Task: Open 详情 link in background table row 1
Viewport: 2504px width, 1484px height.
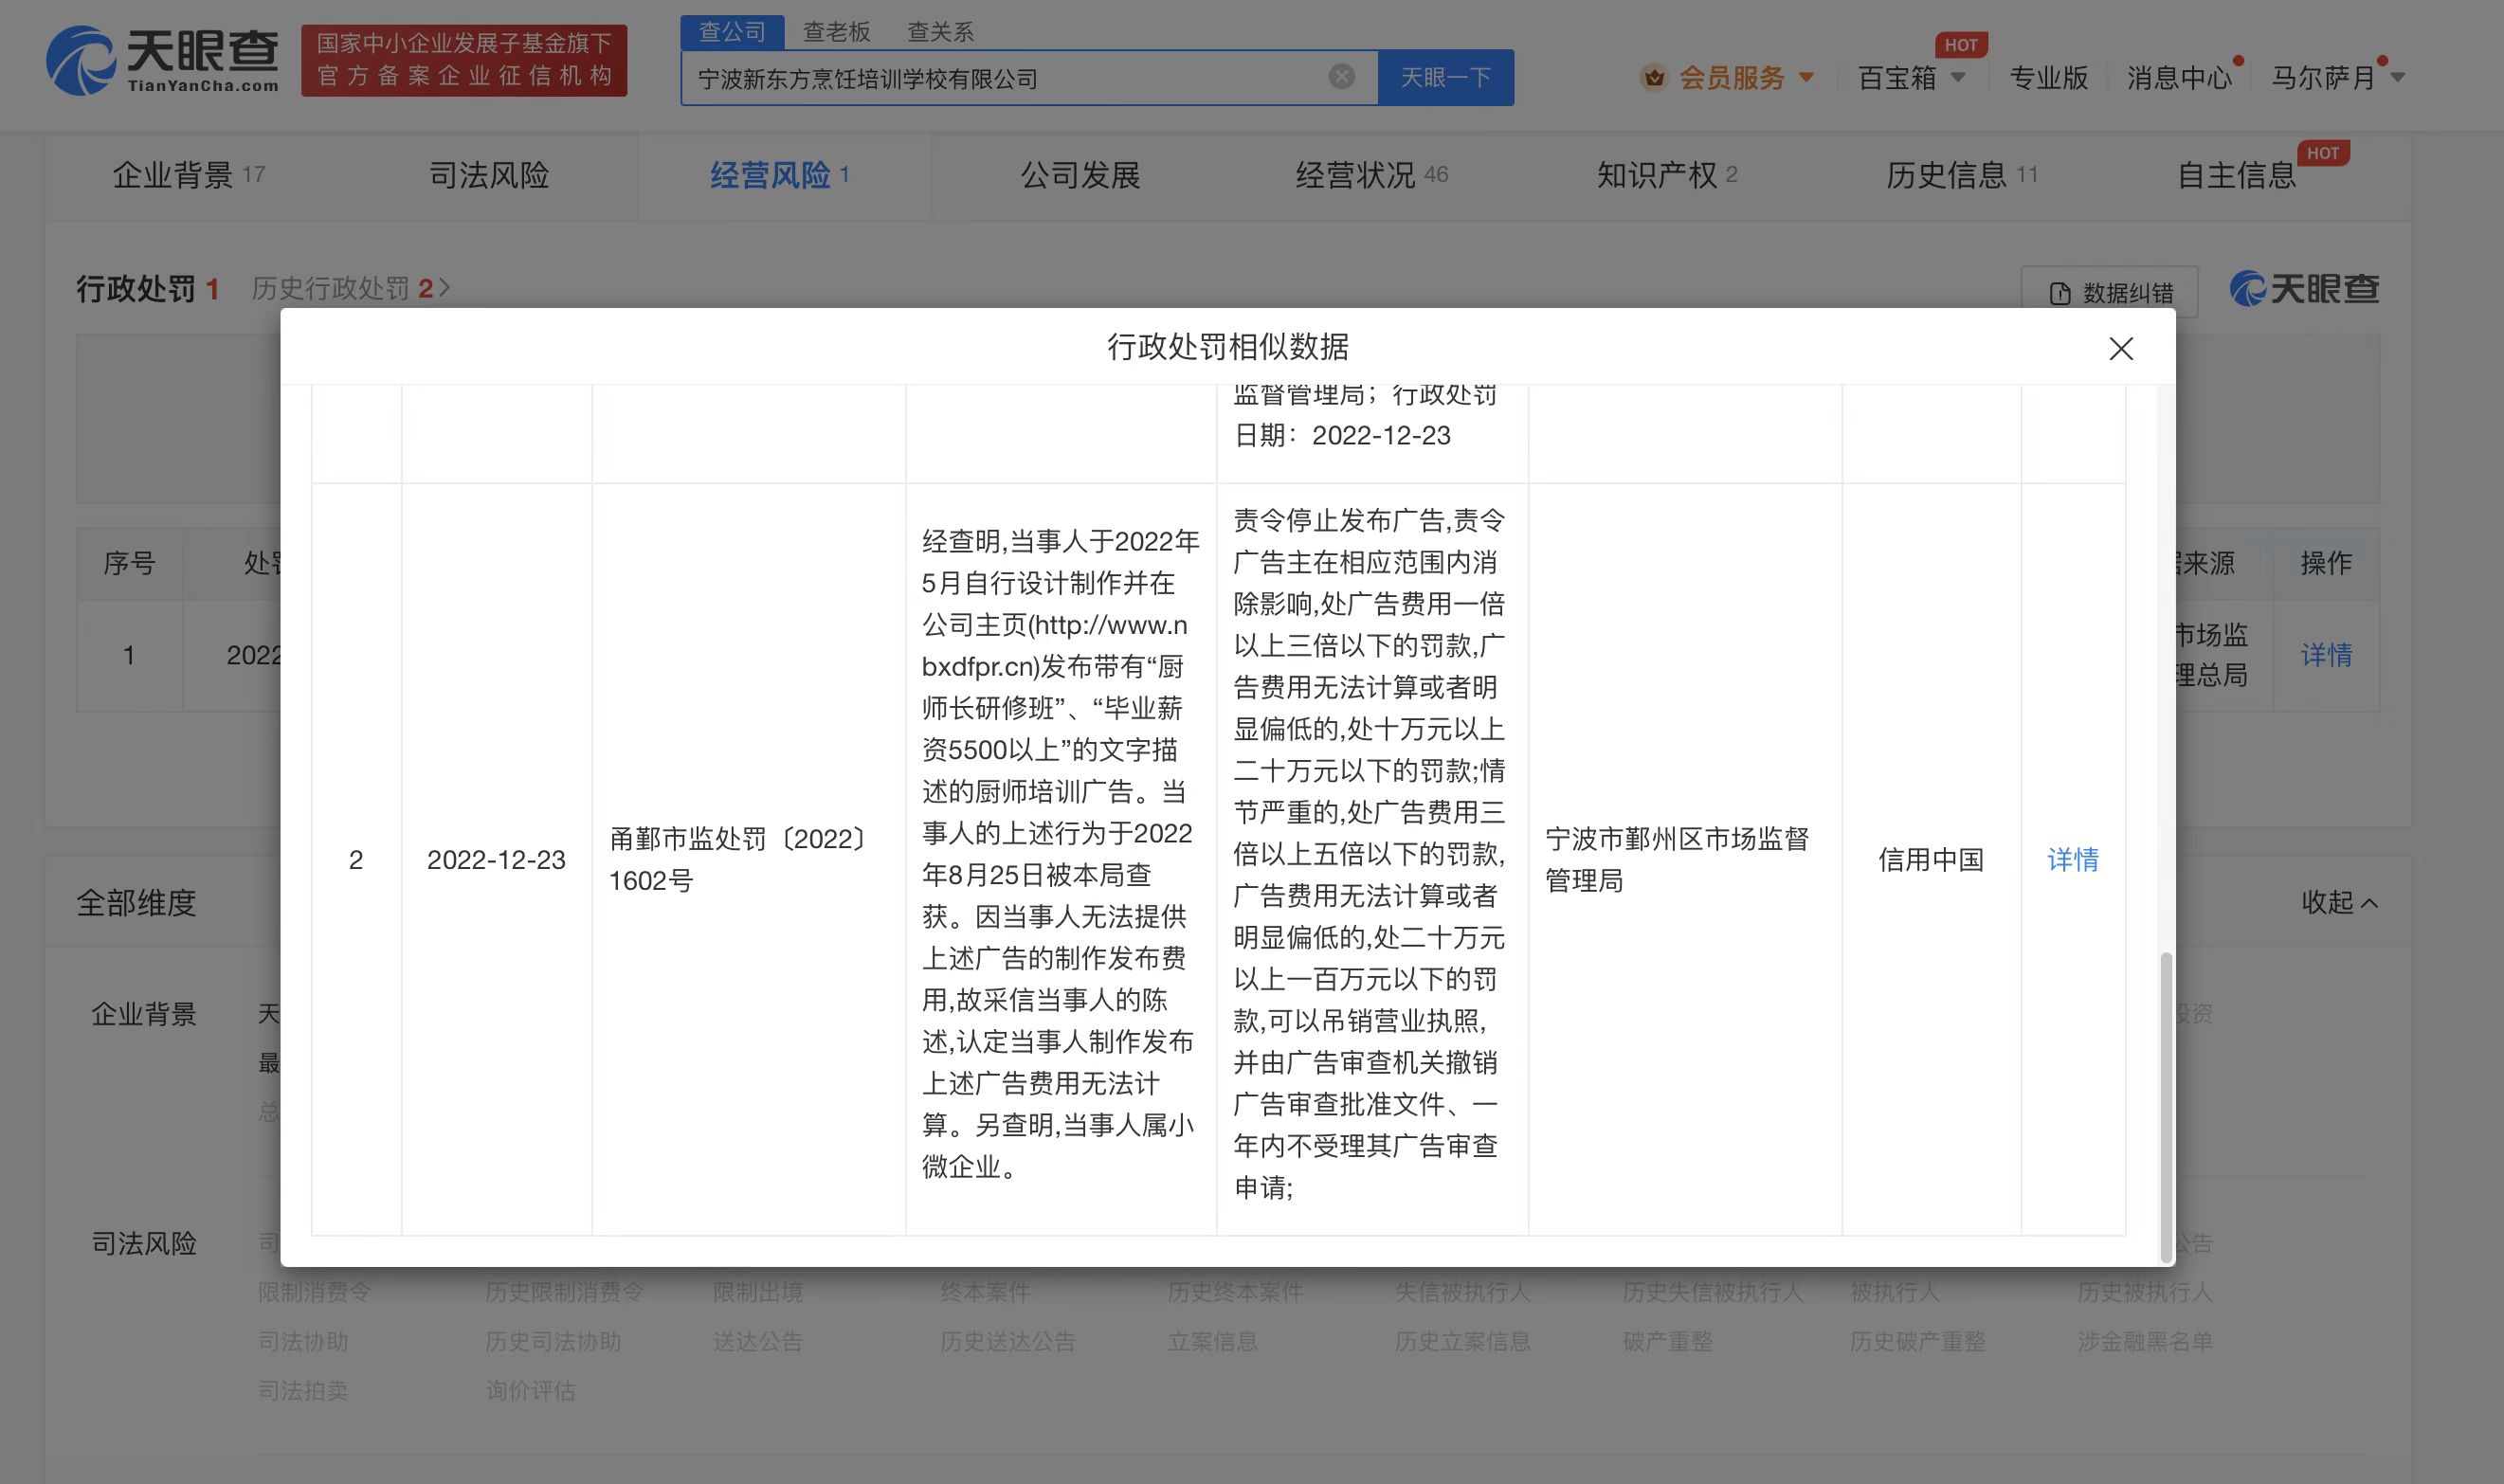Action: coord(2325,655)
